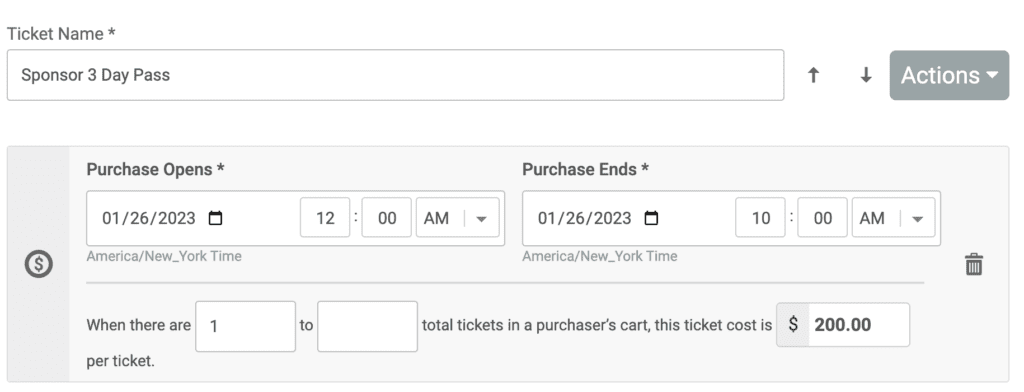Select Purchase Opens hour field showing 12
This screenshot has height=392, width=1024.
[325, 218]
